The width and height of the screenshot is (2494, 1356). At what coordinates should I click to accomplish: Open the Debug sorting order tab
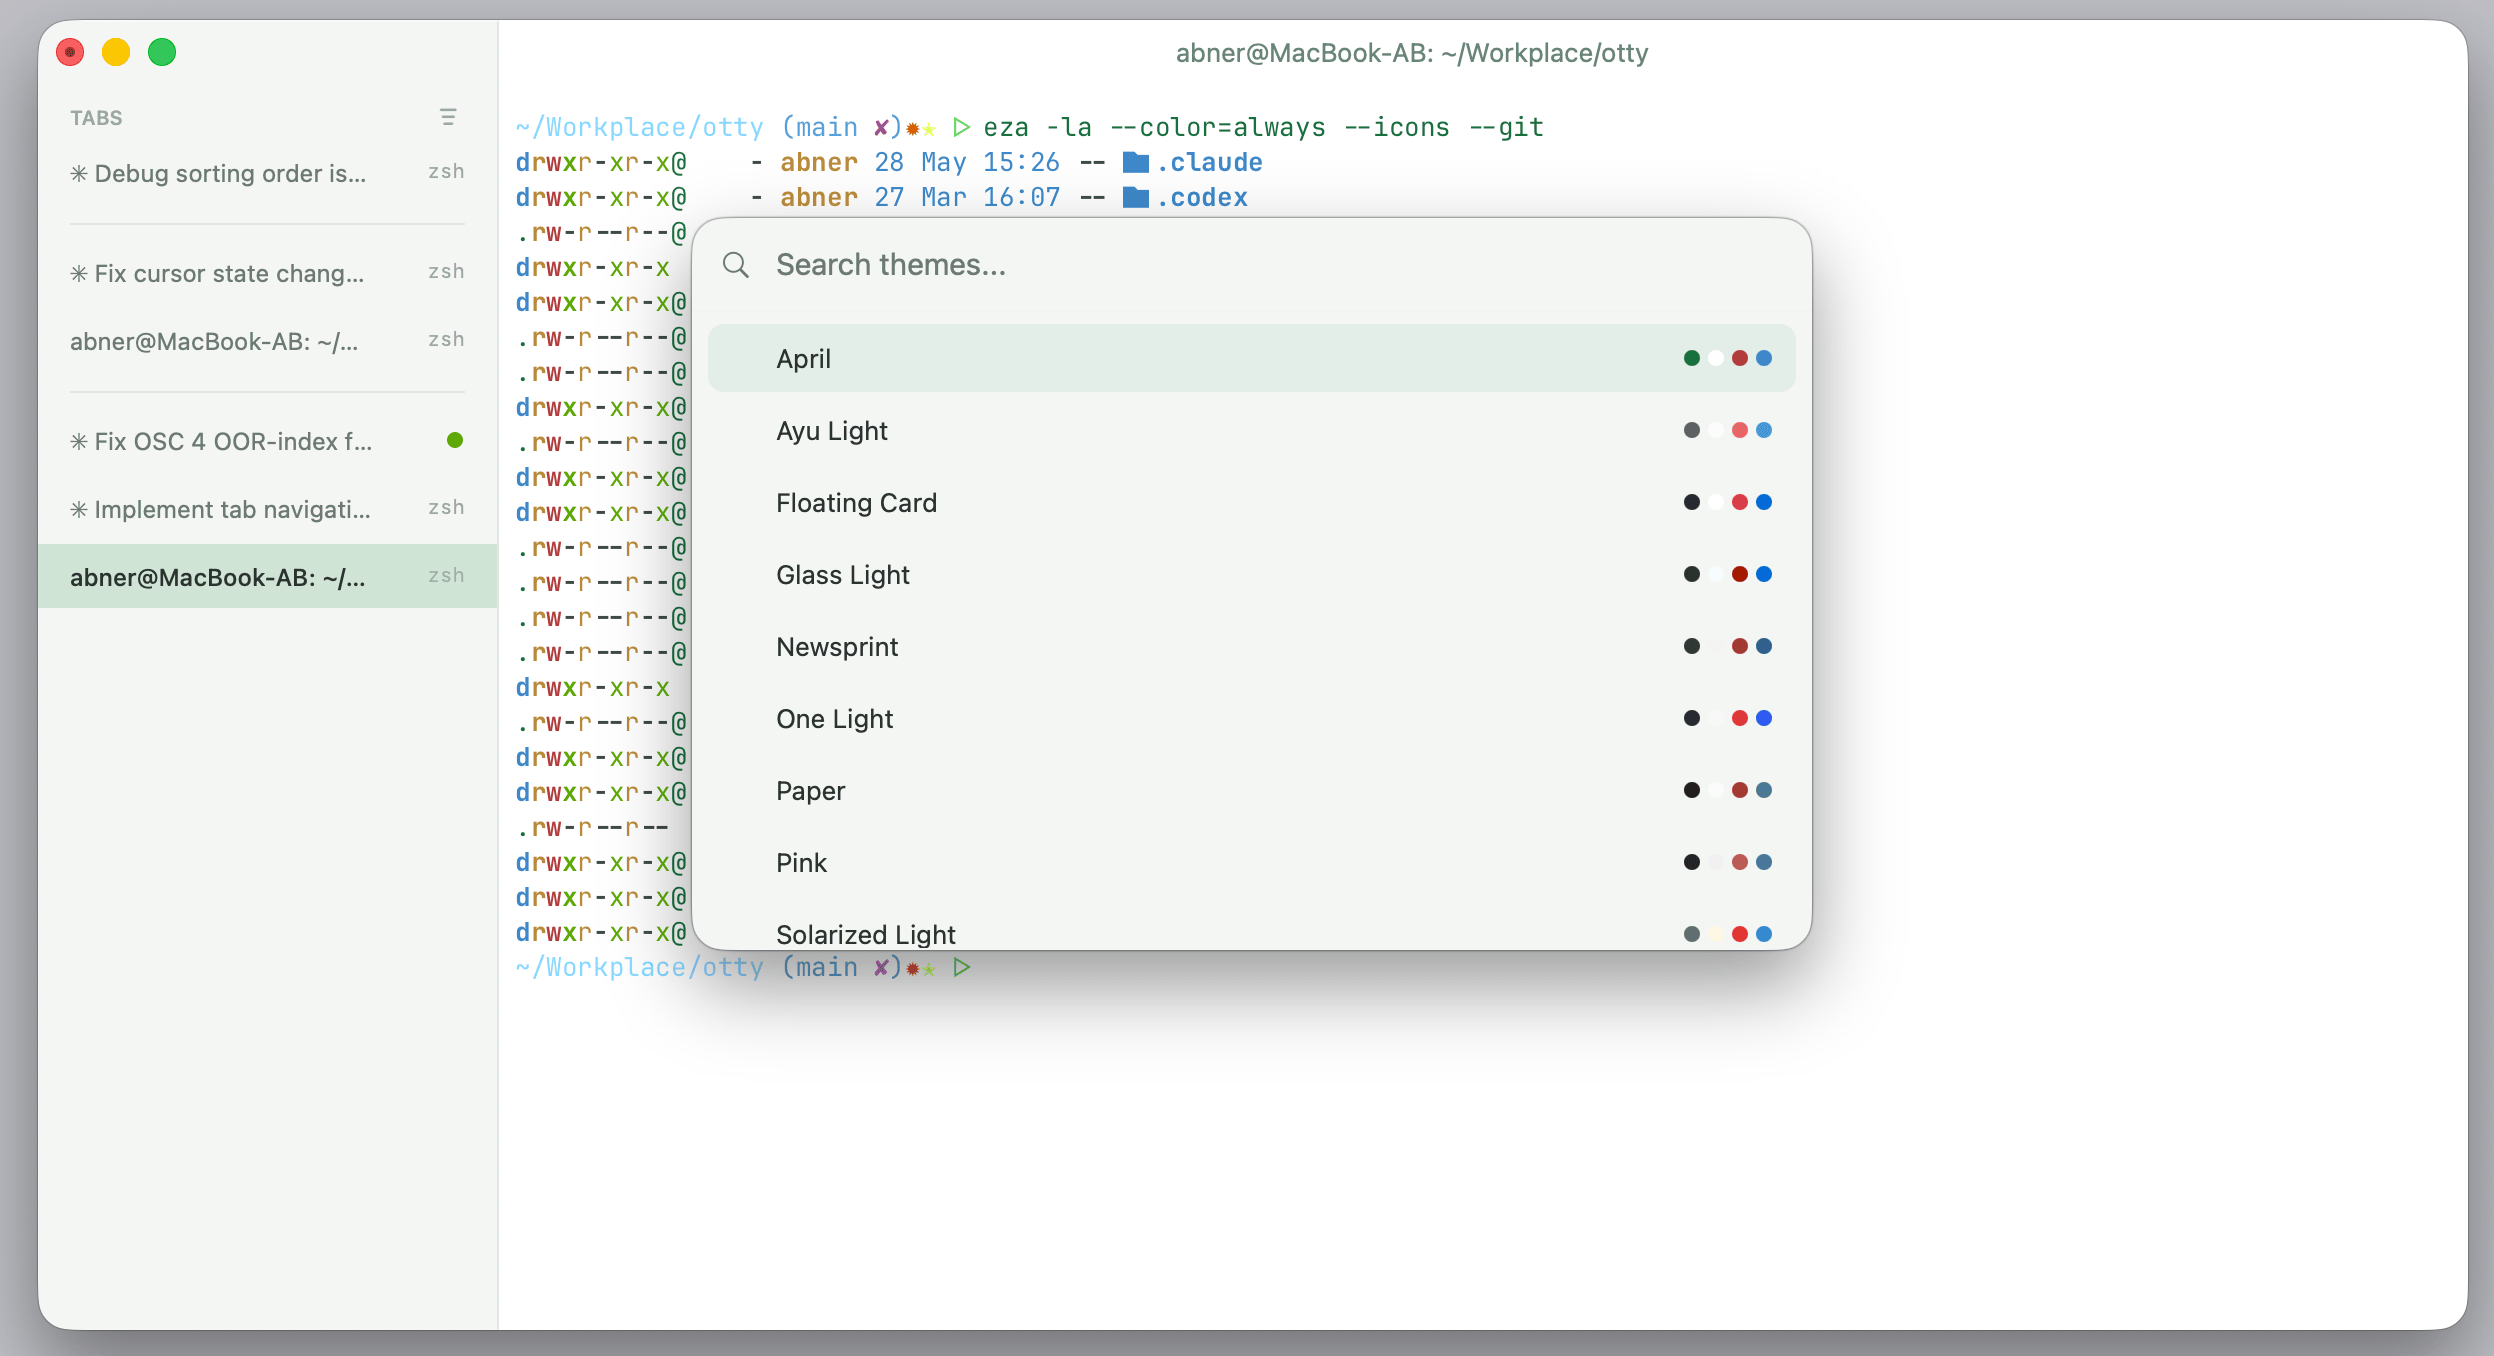(x=268, y=173)
